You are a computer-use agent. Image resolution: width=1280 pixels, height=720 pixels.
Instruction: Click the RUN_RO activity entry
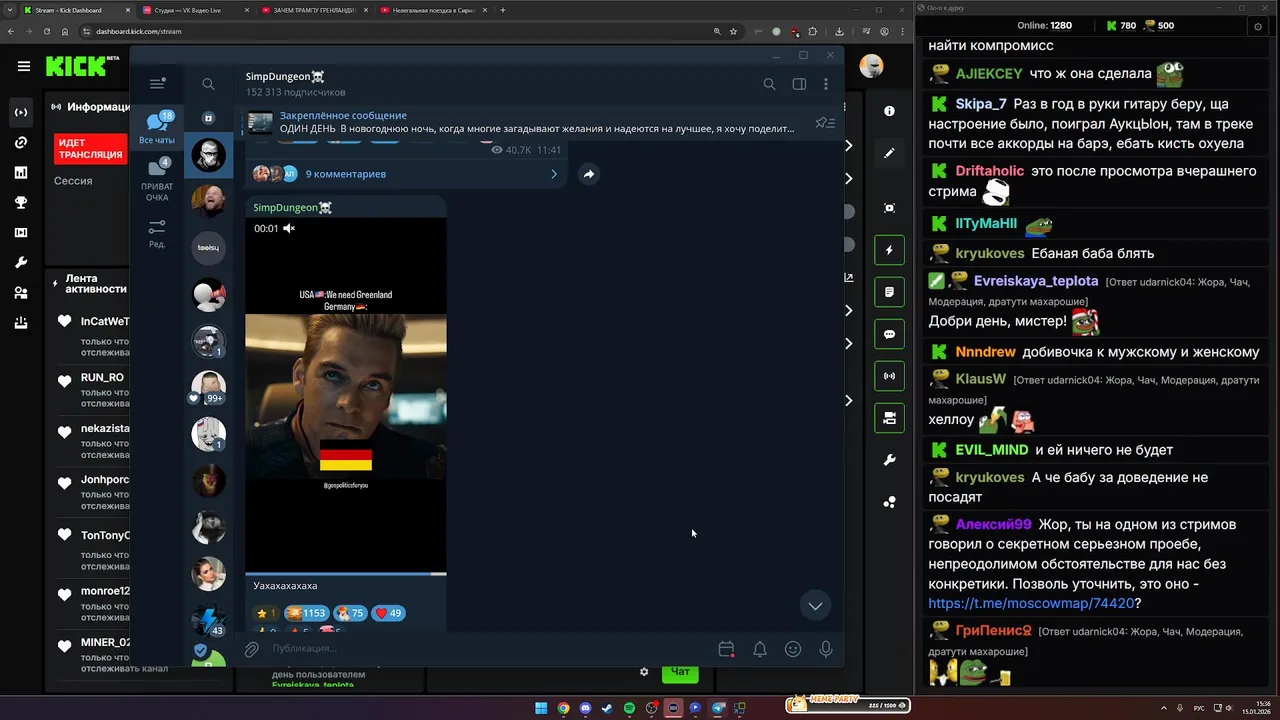tap(92, 389)
